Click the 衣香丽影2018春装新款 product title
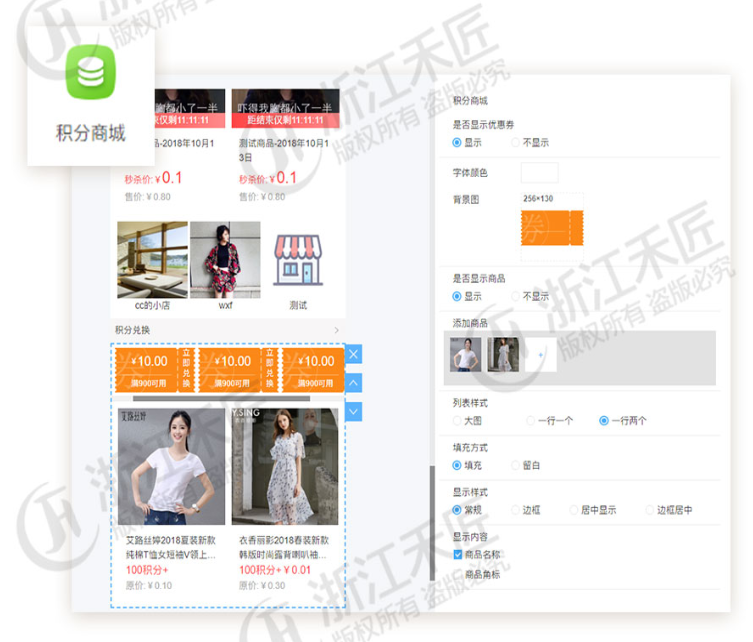This screenshot has height=642, width=753. [x=284, y=547]
